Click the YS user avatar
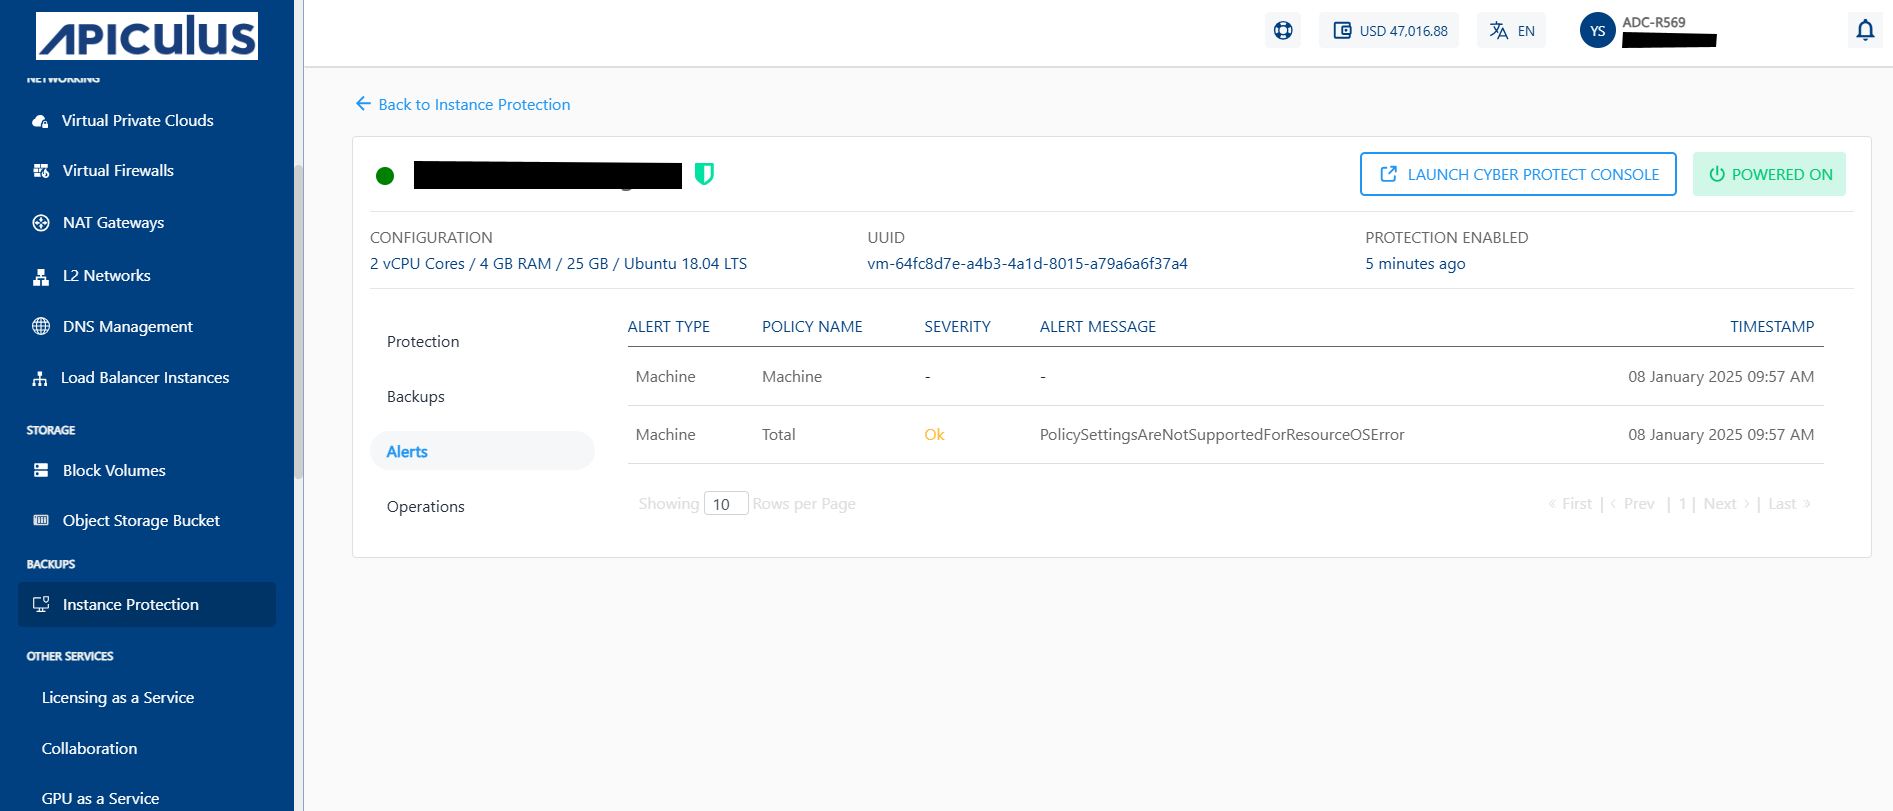This screenshot has height=811, width=1893. 1597,31
